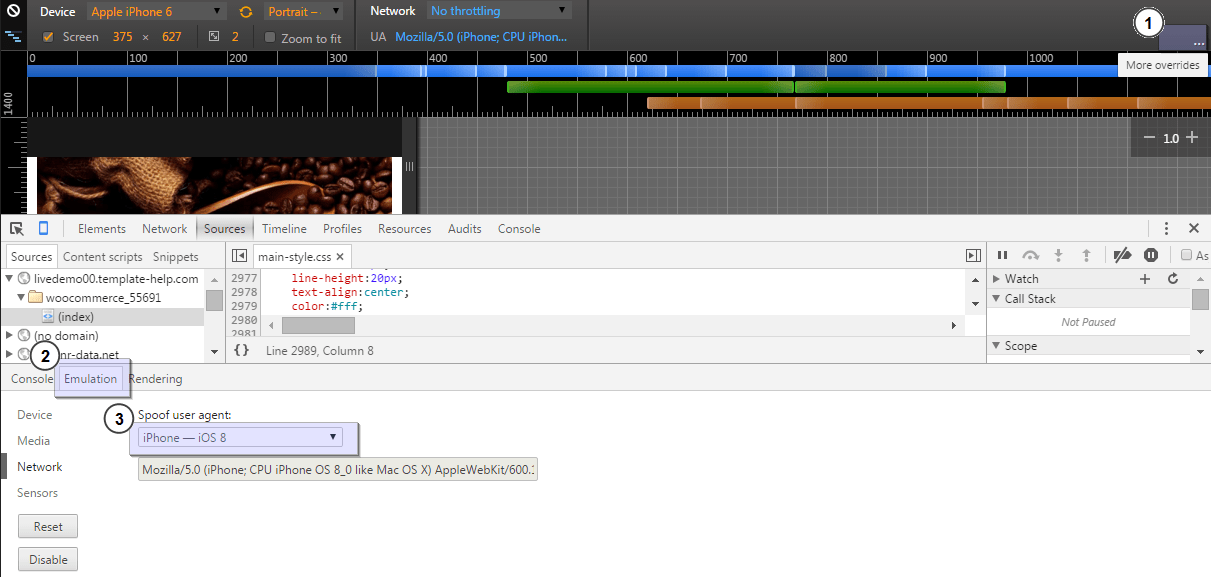The image size is (1211, 577).
Task: Open the No throttling network dropdown
Action: [499, 11]
